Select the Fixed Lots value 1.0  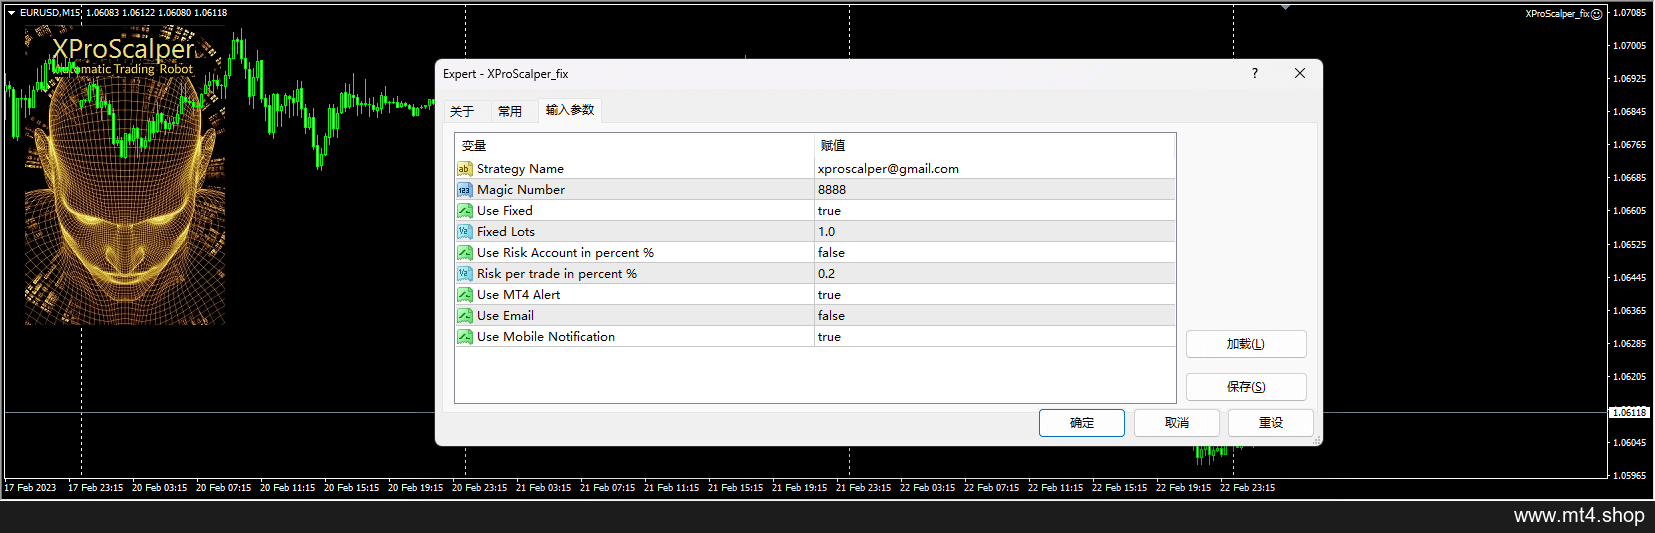[995, 232]
